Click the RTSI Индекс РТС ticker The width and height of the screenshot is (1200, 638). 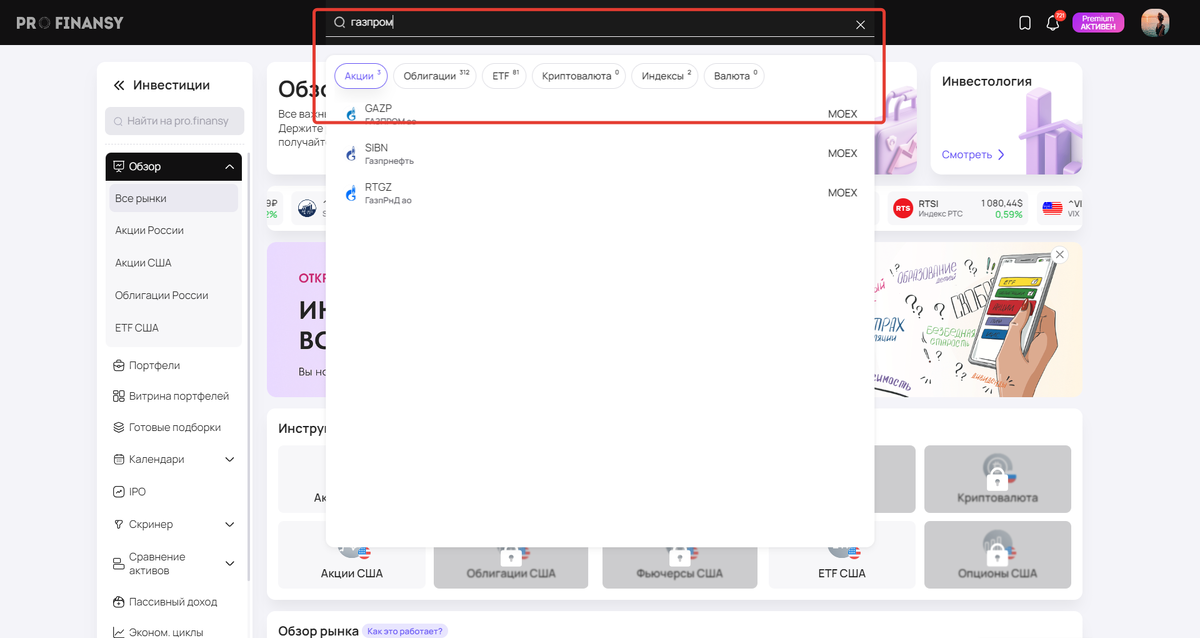tap(957, 208)
